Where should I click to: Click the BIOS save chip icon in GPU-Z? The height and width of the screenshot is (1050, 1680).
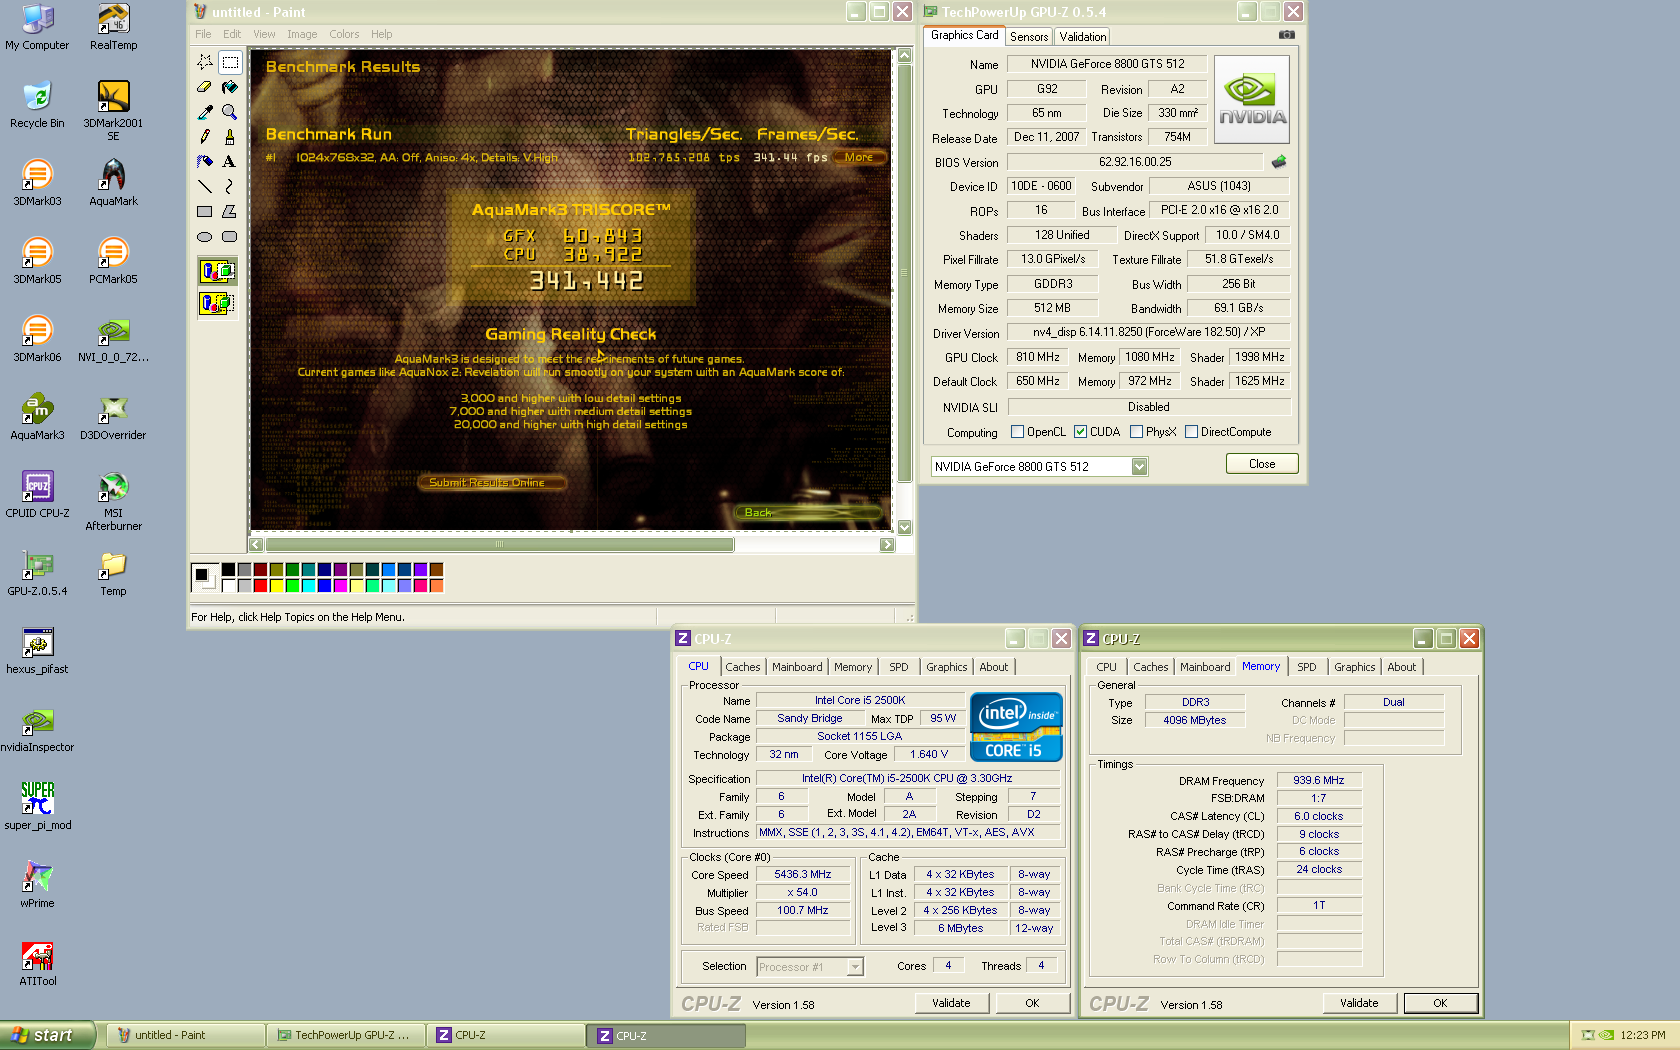coord(1279,161)
